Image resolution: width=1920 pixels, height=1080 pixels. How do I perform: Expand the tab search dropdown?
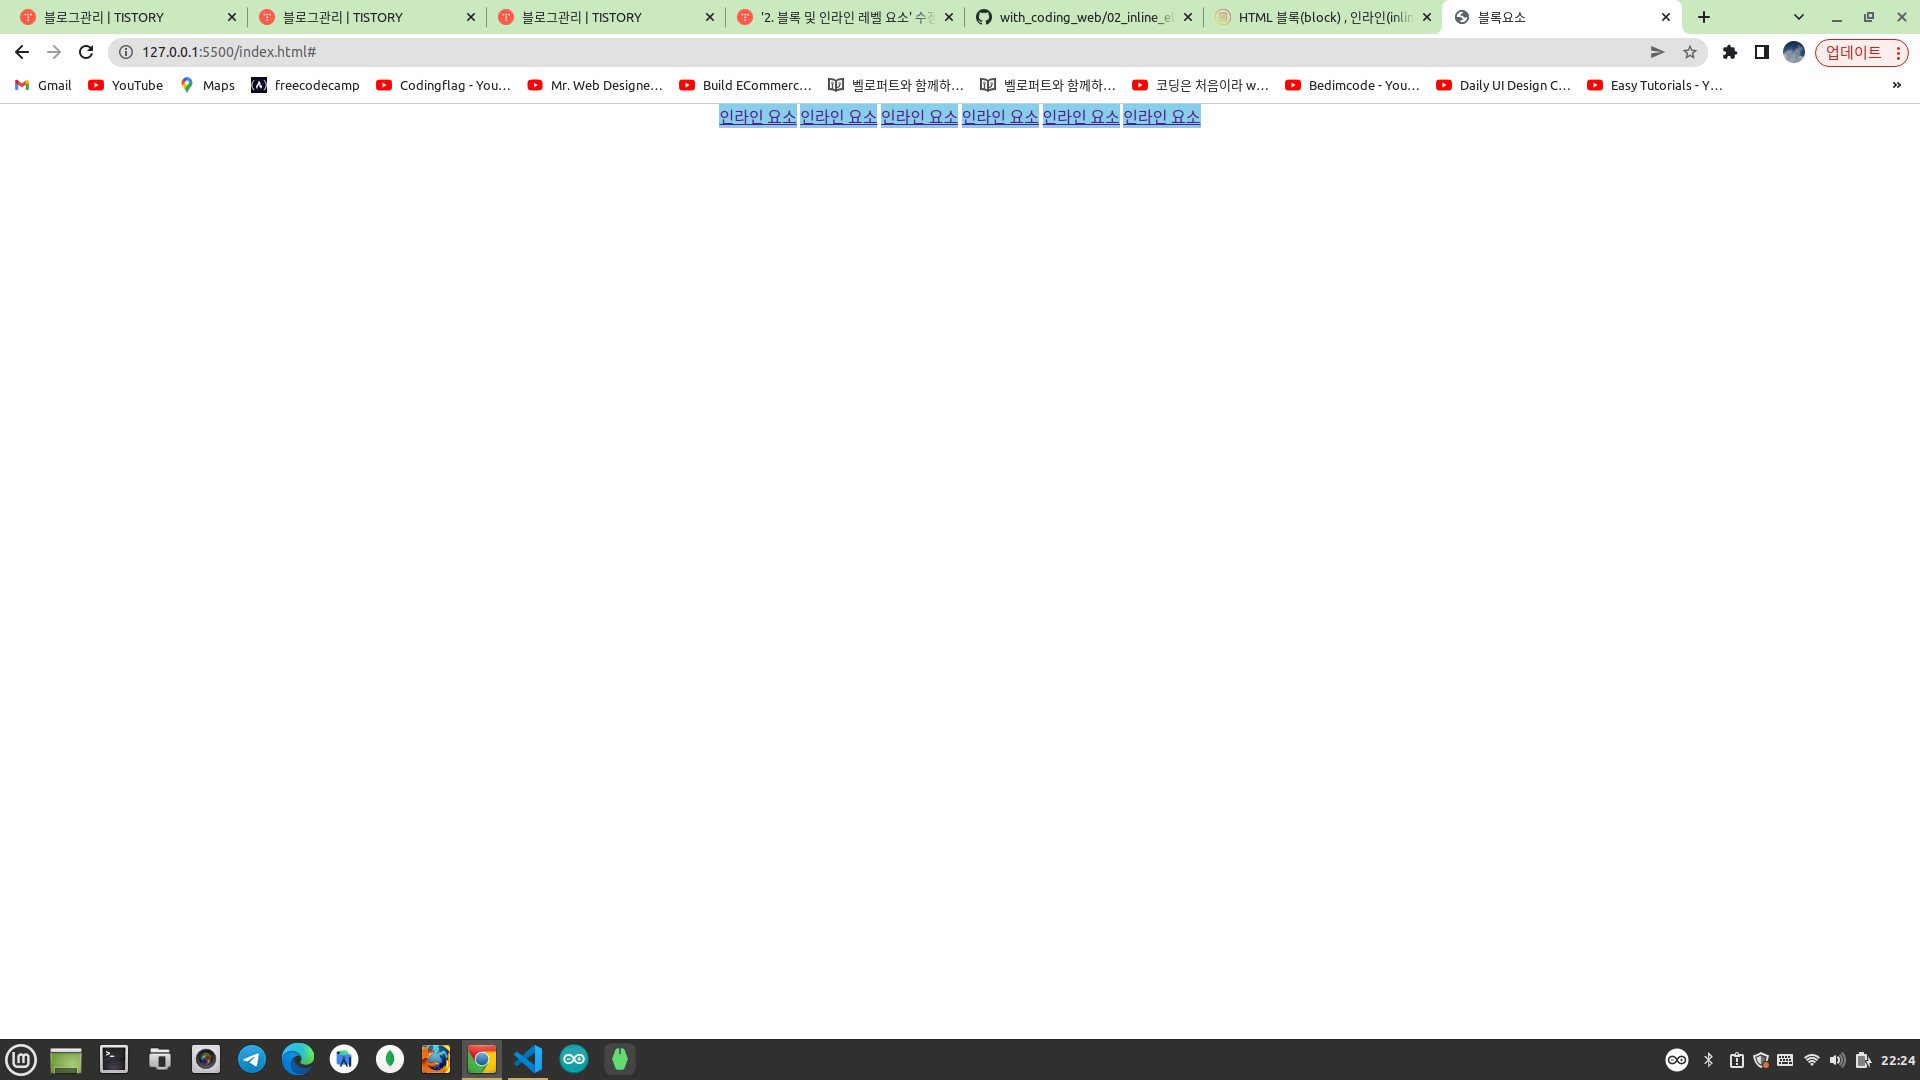click(x=1799, y=17)
